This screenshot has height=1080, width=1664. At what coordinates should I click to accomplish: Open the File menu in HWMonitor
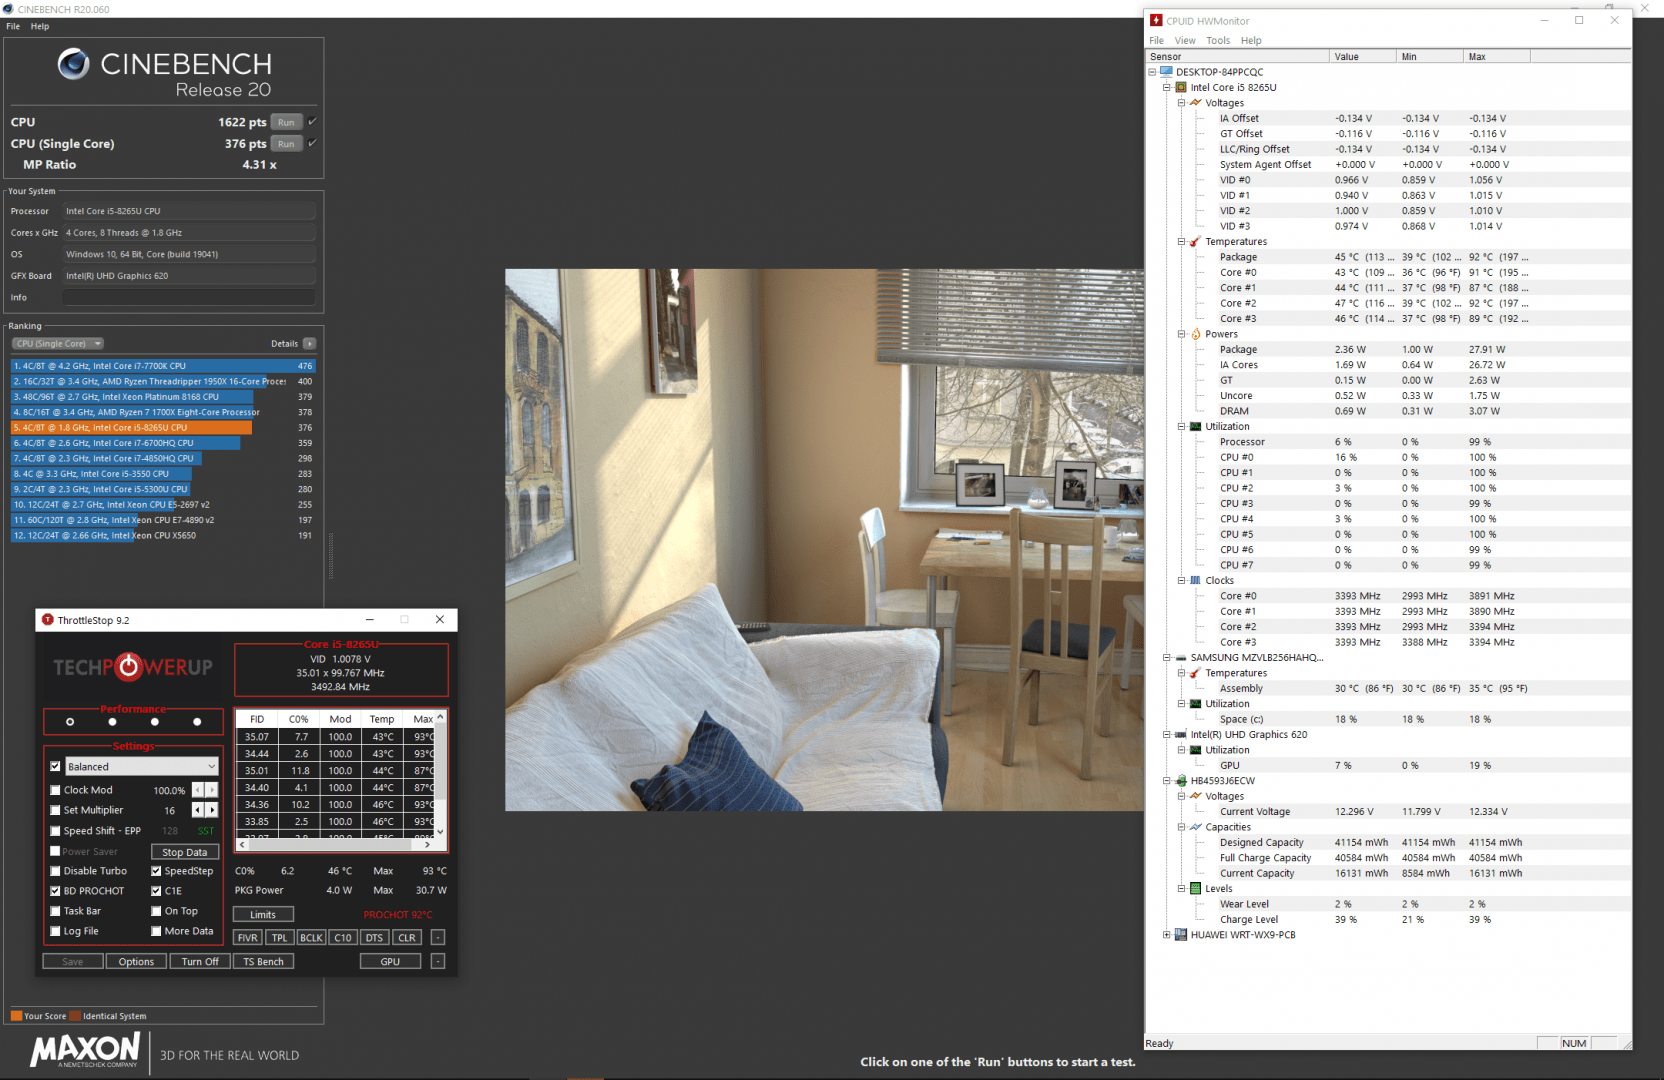pos(1157,41)
